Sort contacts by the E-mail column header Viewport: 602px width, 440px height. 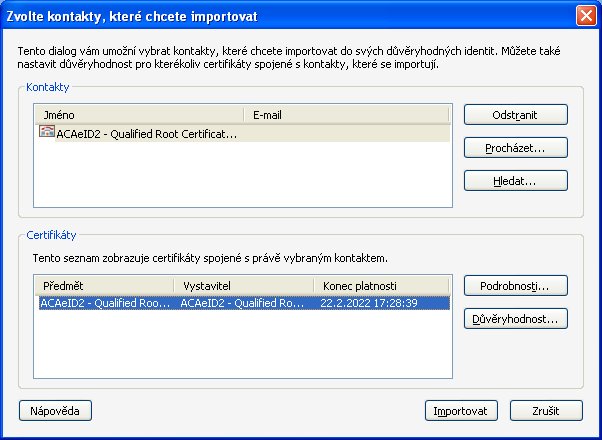click(346, 115)
